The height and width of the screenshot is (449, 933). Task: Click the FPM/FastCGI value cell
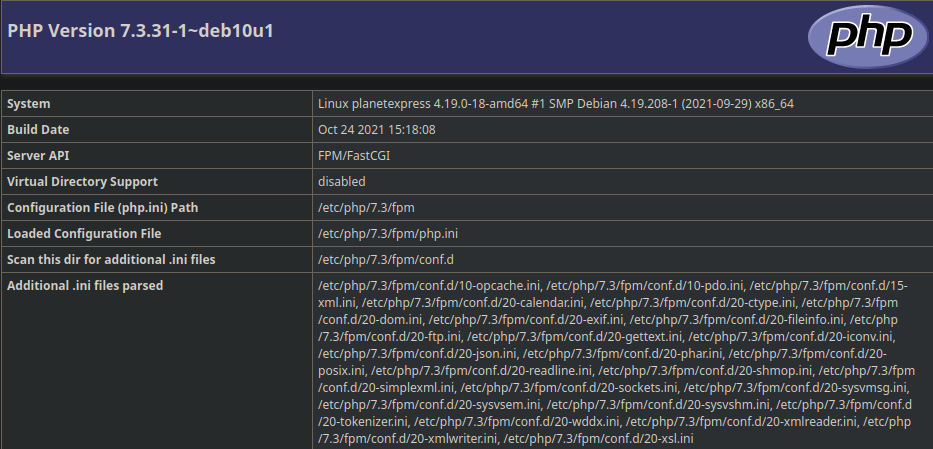pyautogui.click(x=622, y=156)
